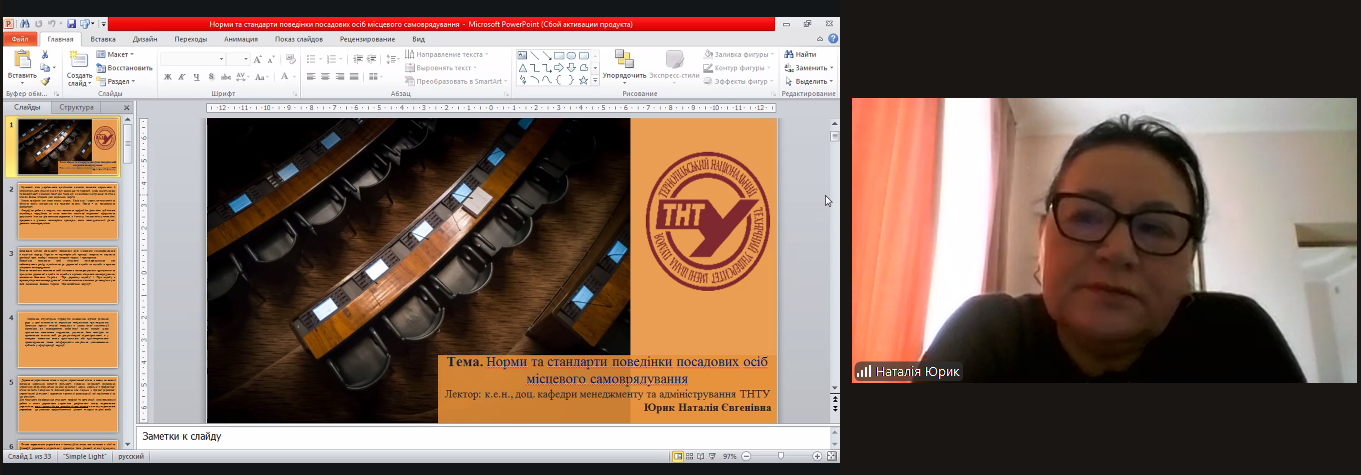This screenshot has width=1361, height=475.
Task: Click the Help question mark icon
Action: (832, 39)
